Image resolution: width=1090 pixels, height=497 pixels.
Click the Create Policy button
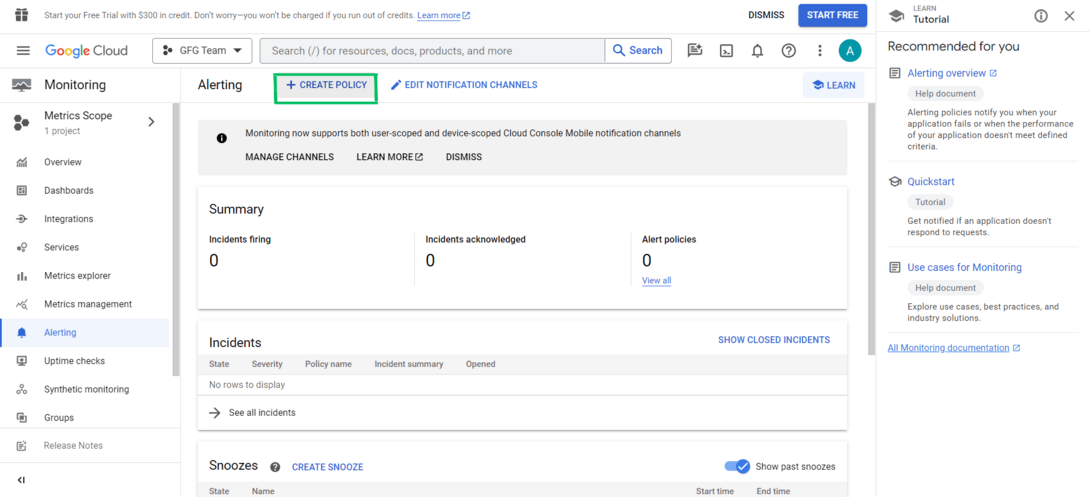[326, 86]
